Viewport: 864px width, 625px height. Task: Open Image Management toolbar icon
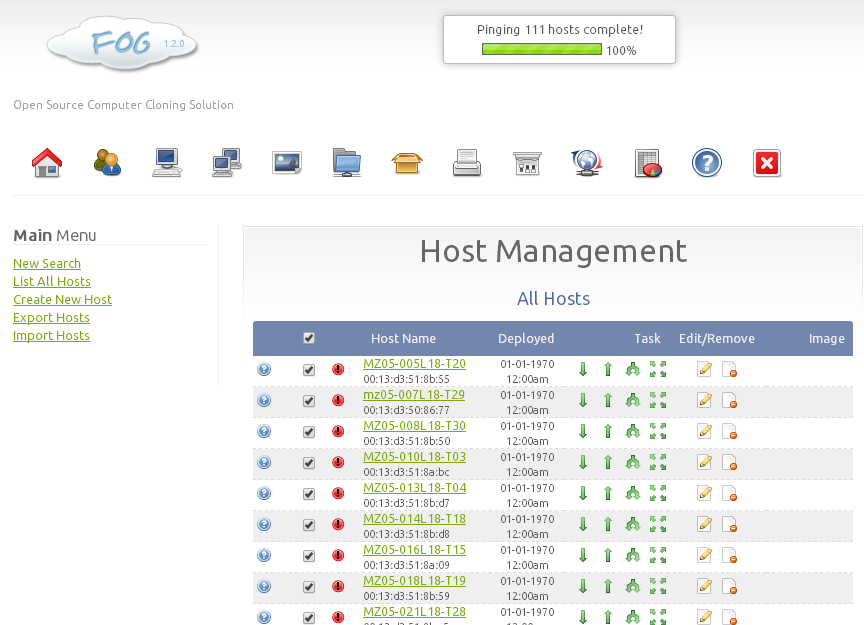(x=287, y=162)
